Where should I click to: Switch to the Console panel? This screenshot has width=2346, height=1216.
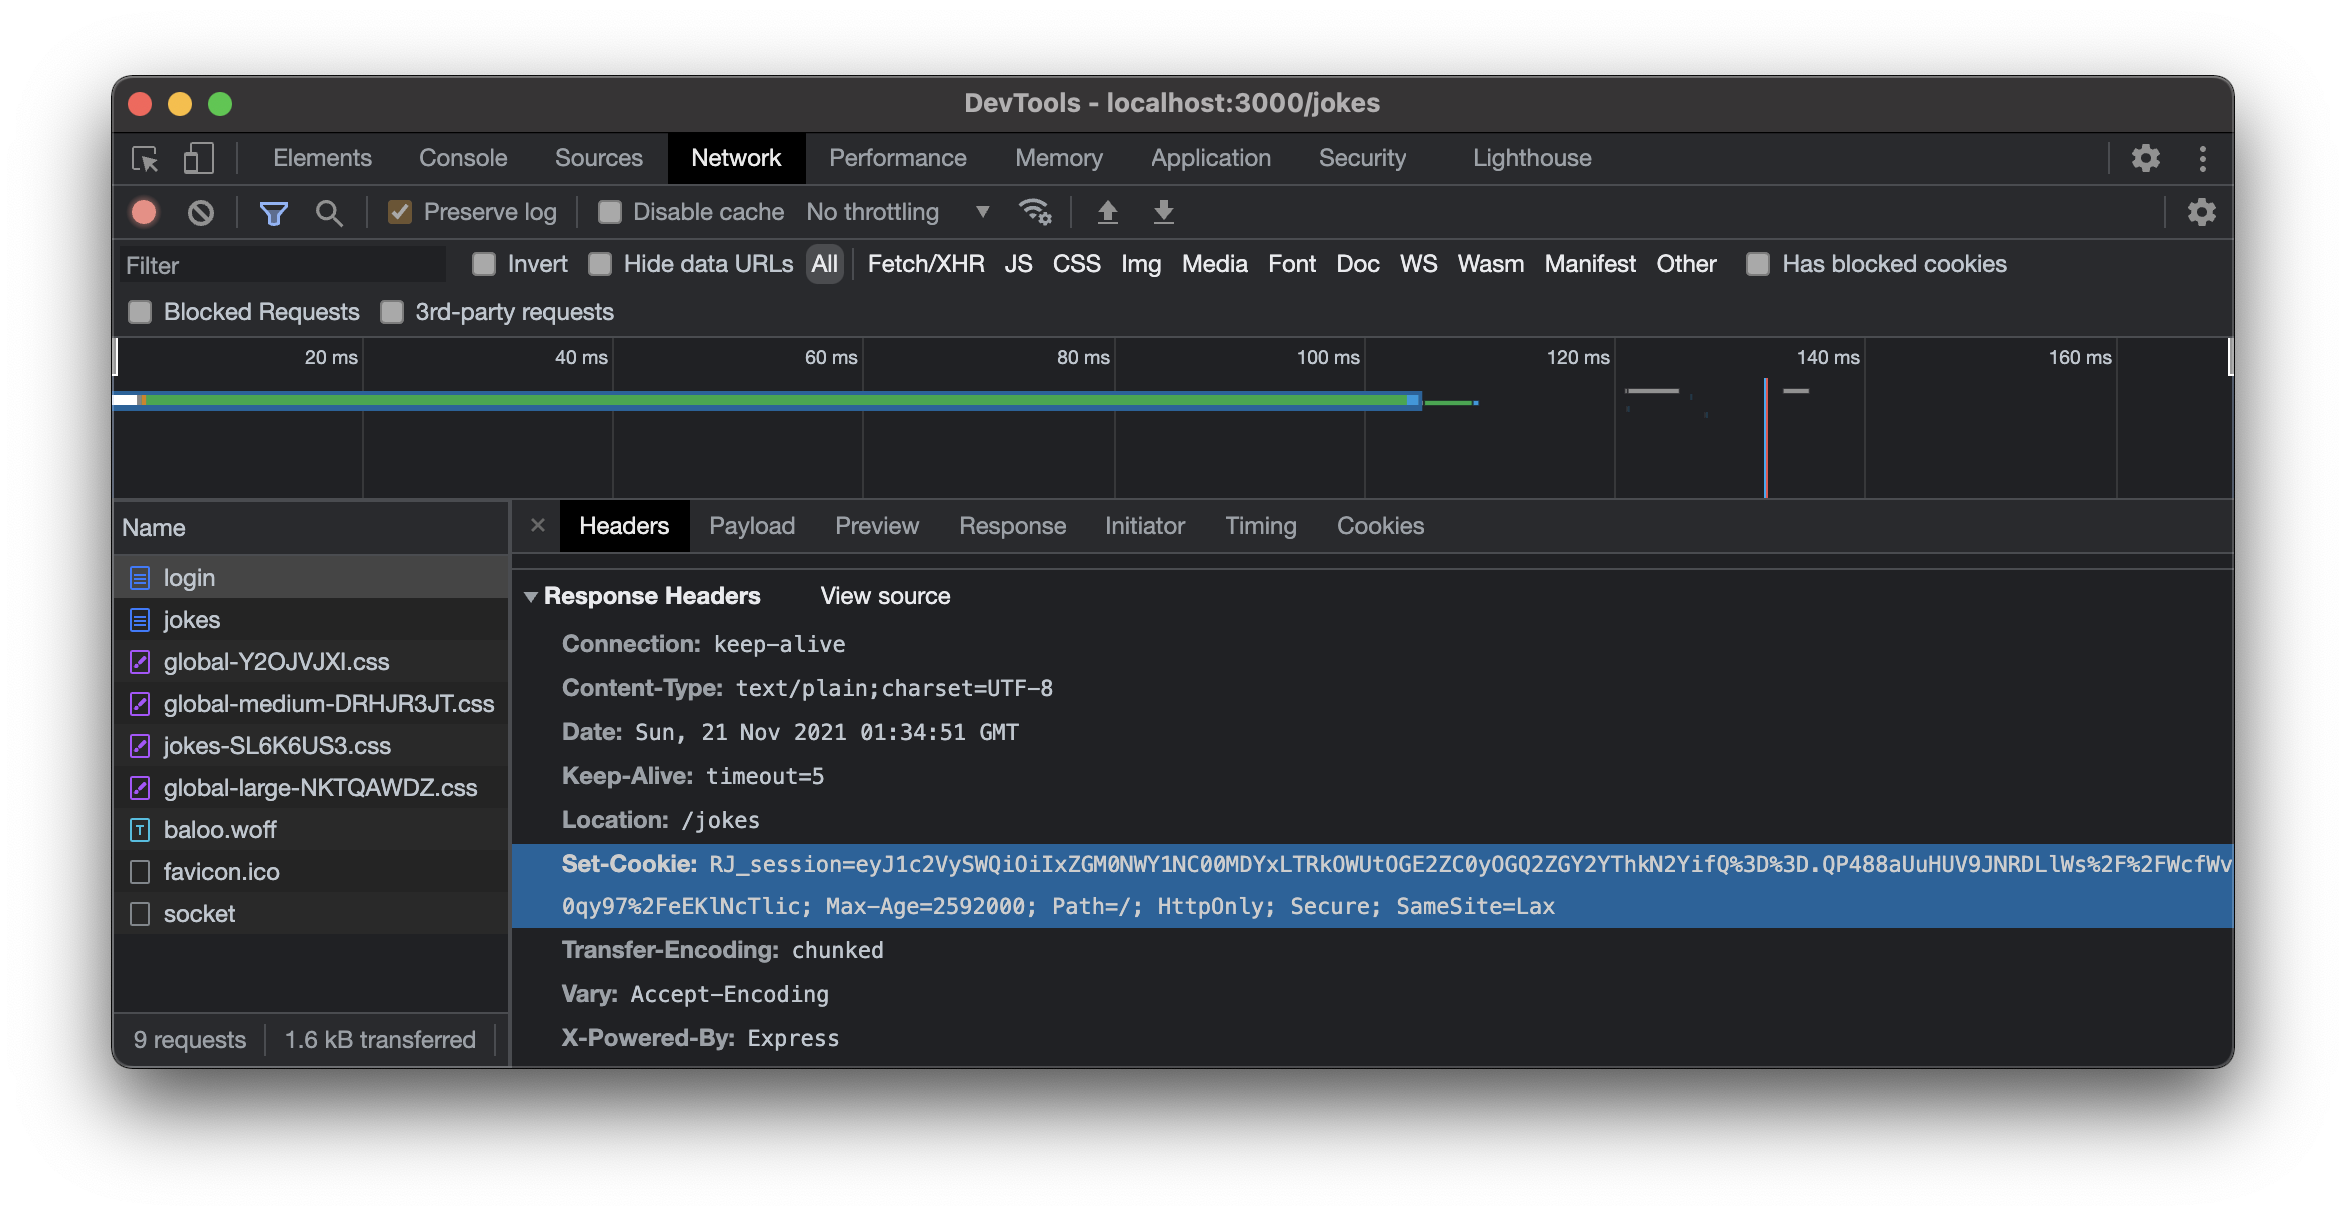coord(461,158)
